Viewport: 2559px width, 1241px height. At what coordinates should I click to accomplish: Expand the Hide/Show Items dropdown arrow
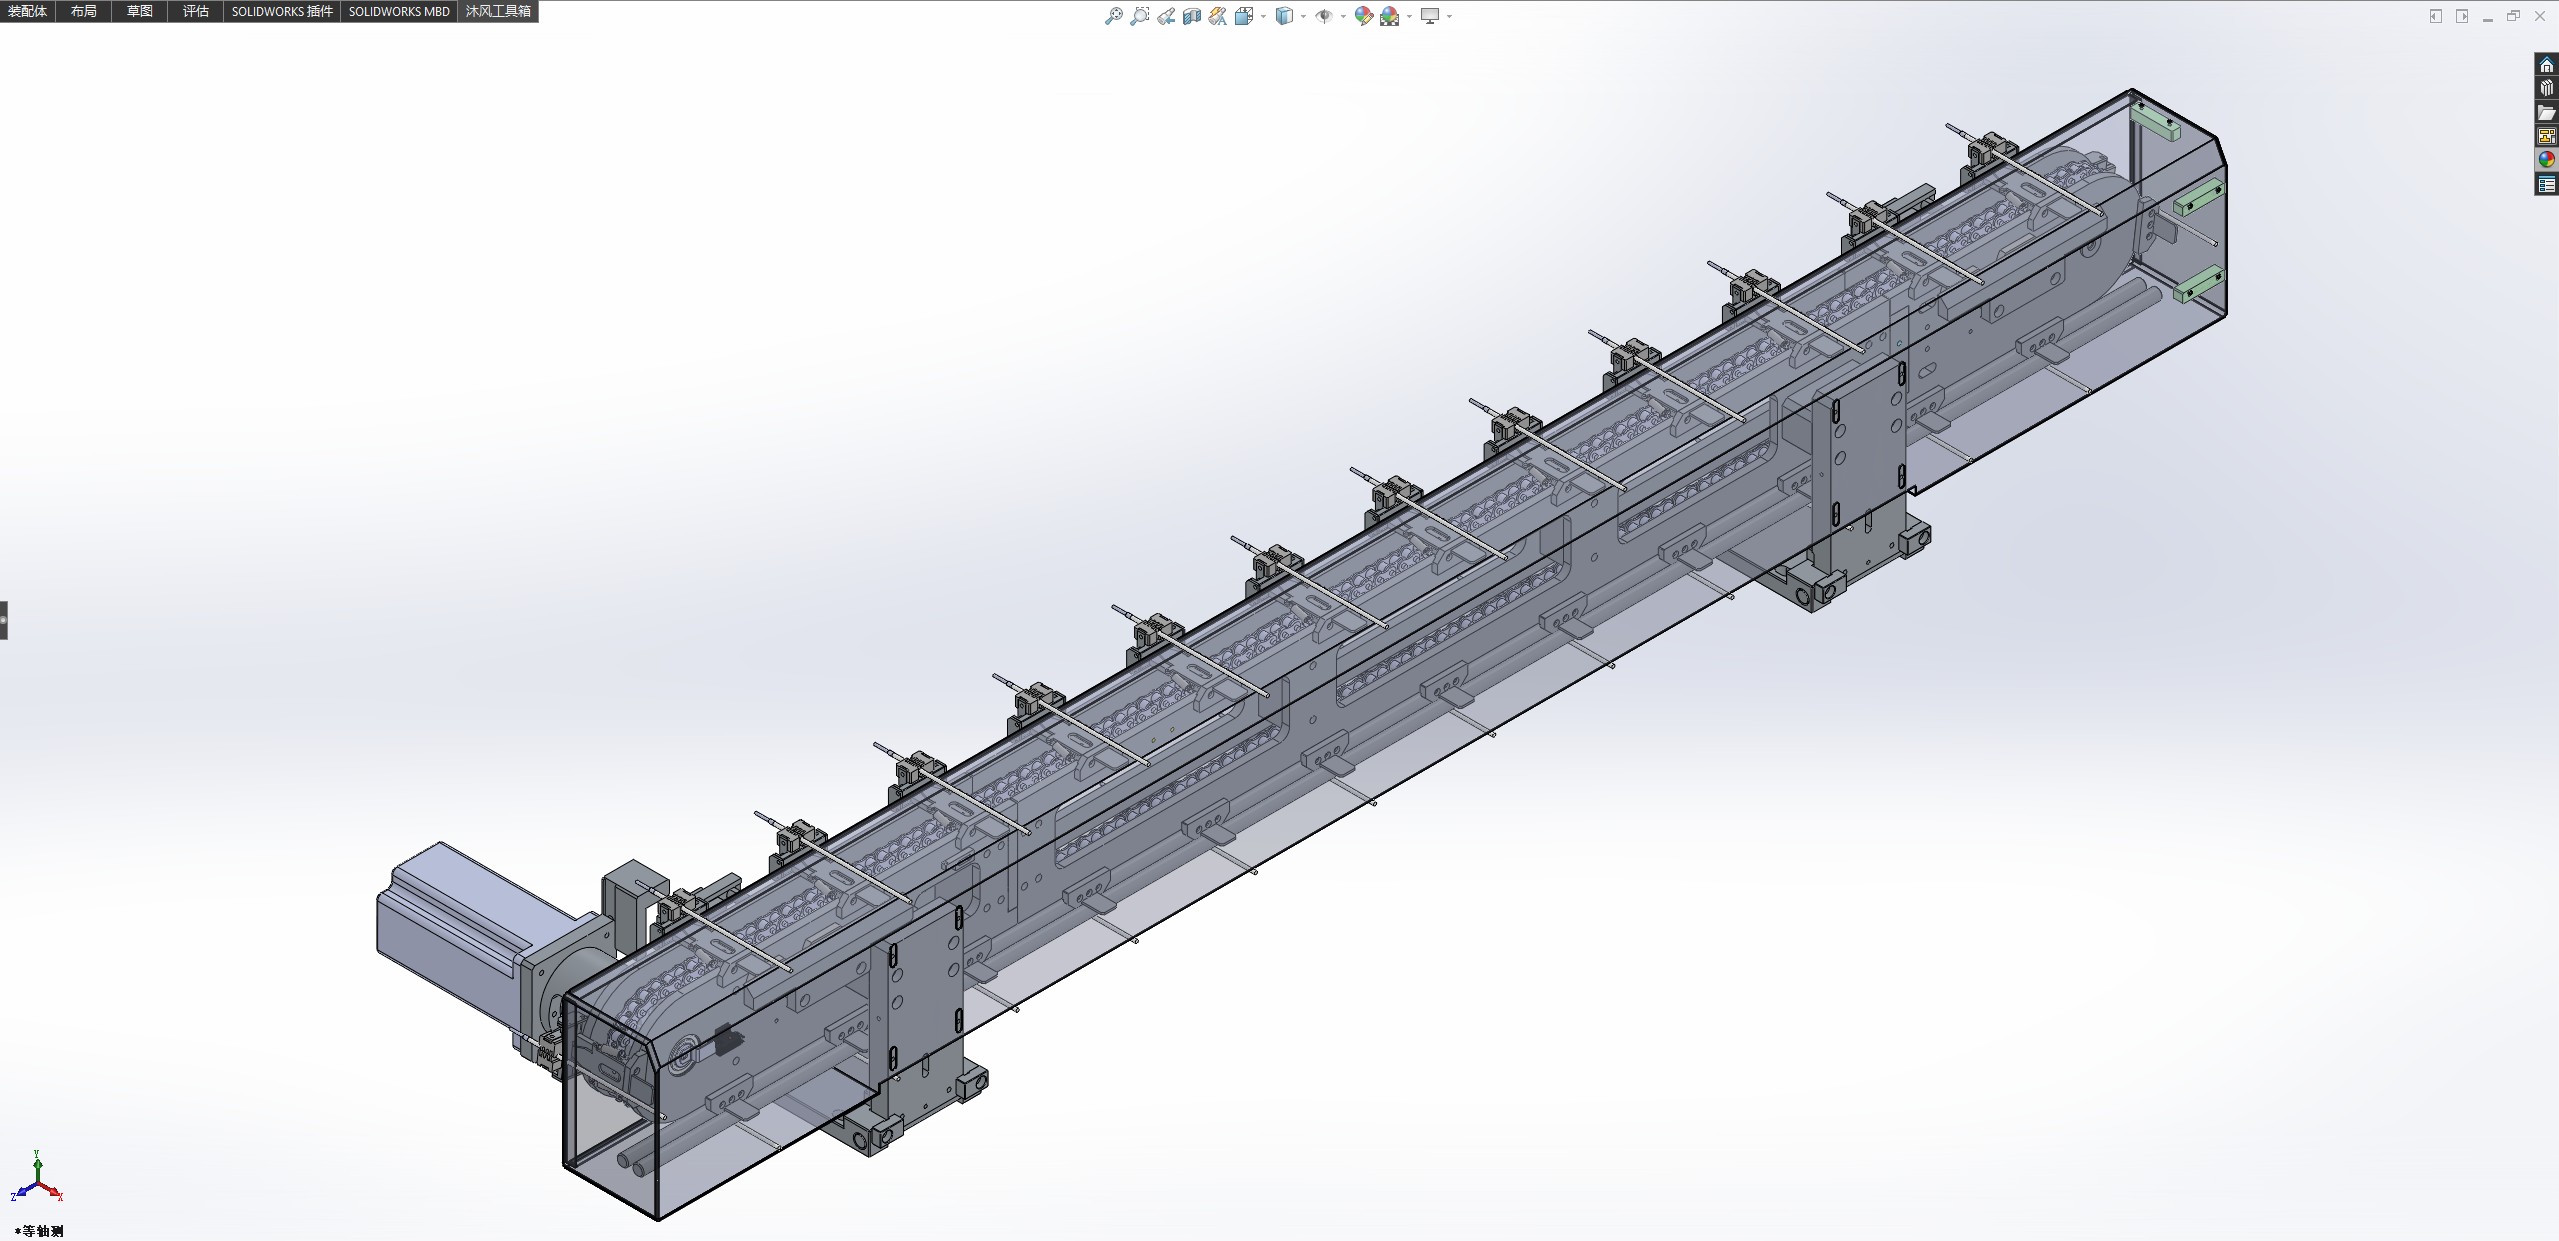tap(1342, 16)
